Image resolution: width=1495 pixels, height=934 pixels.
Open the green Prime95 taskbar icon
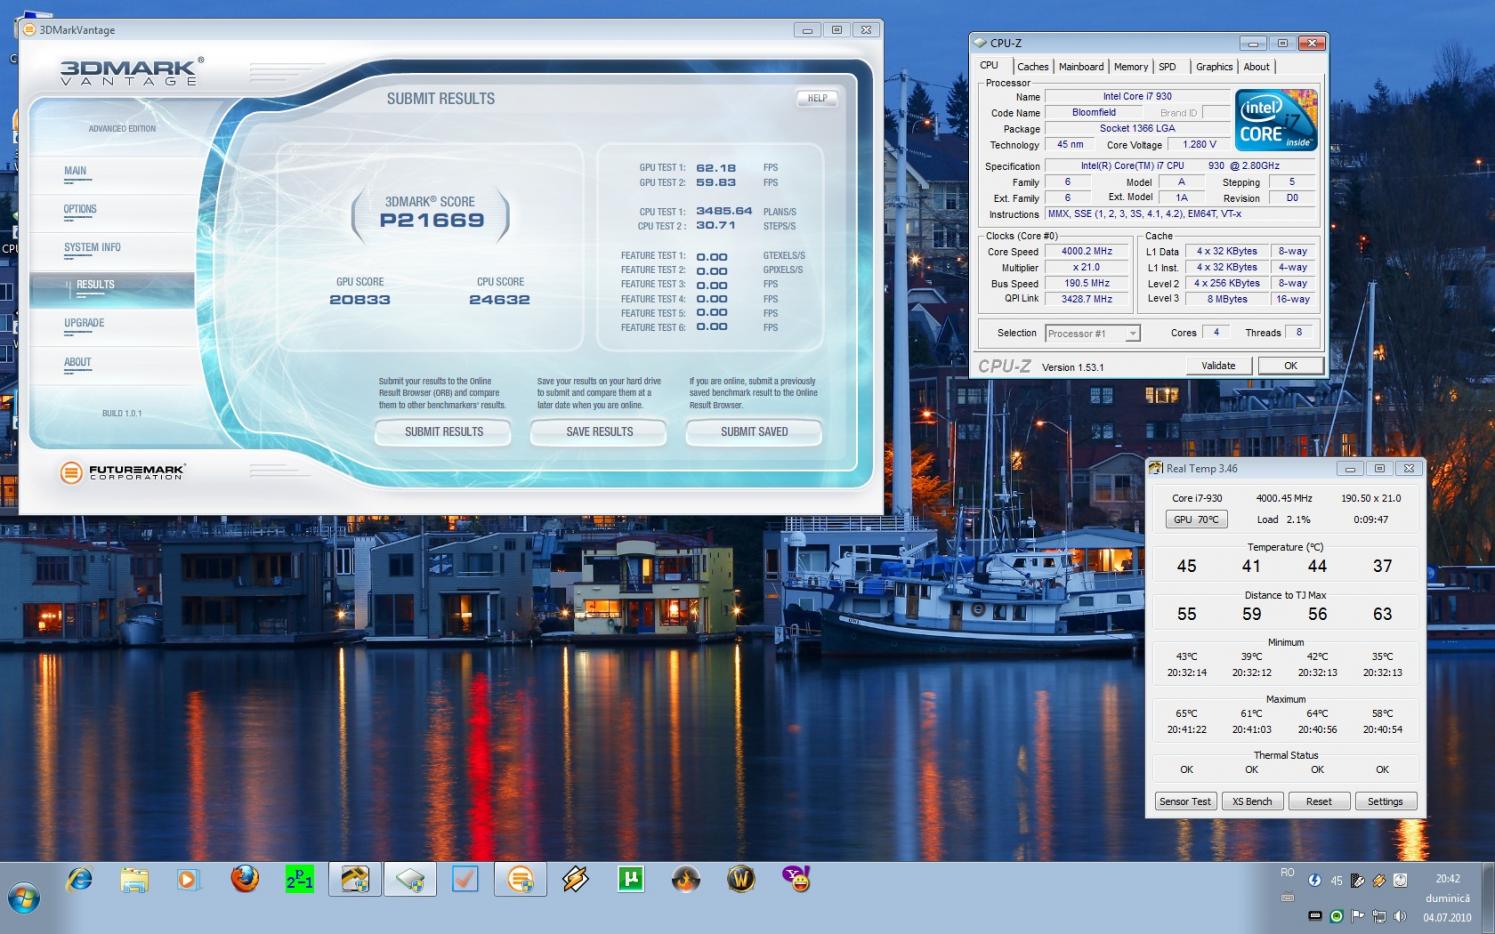click(x=299, y=880)
